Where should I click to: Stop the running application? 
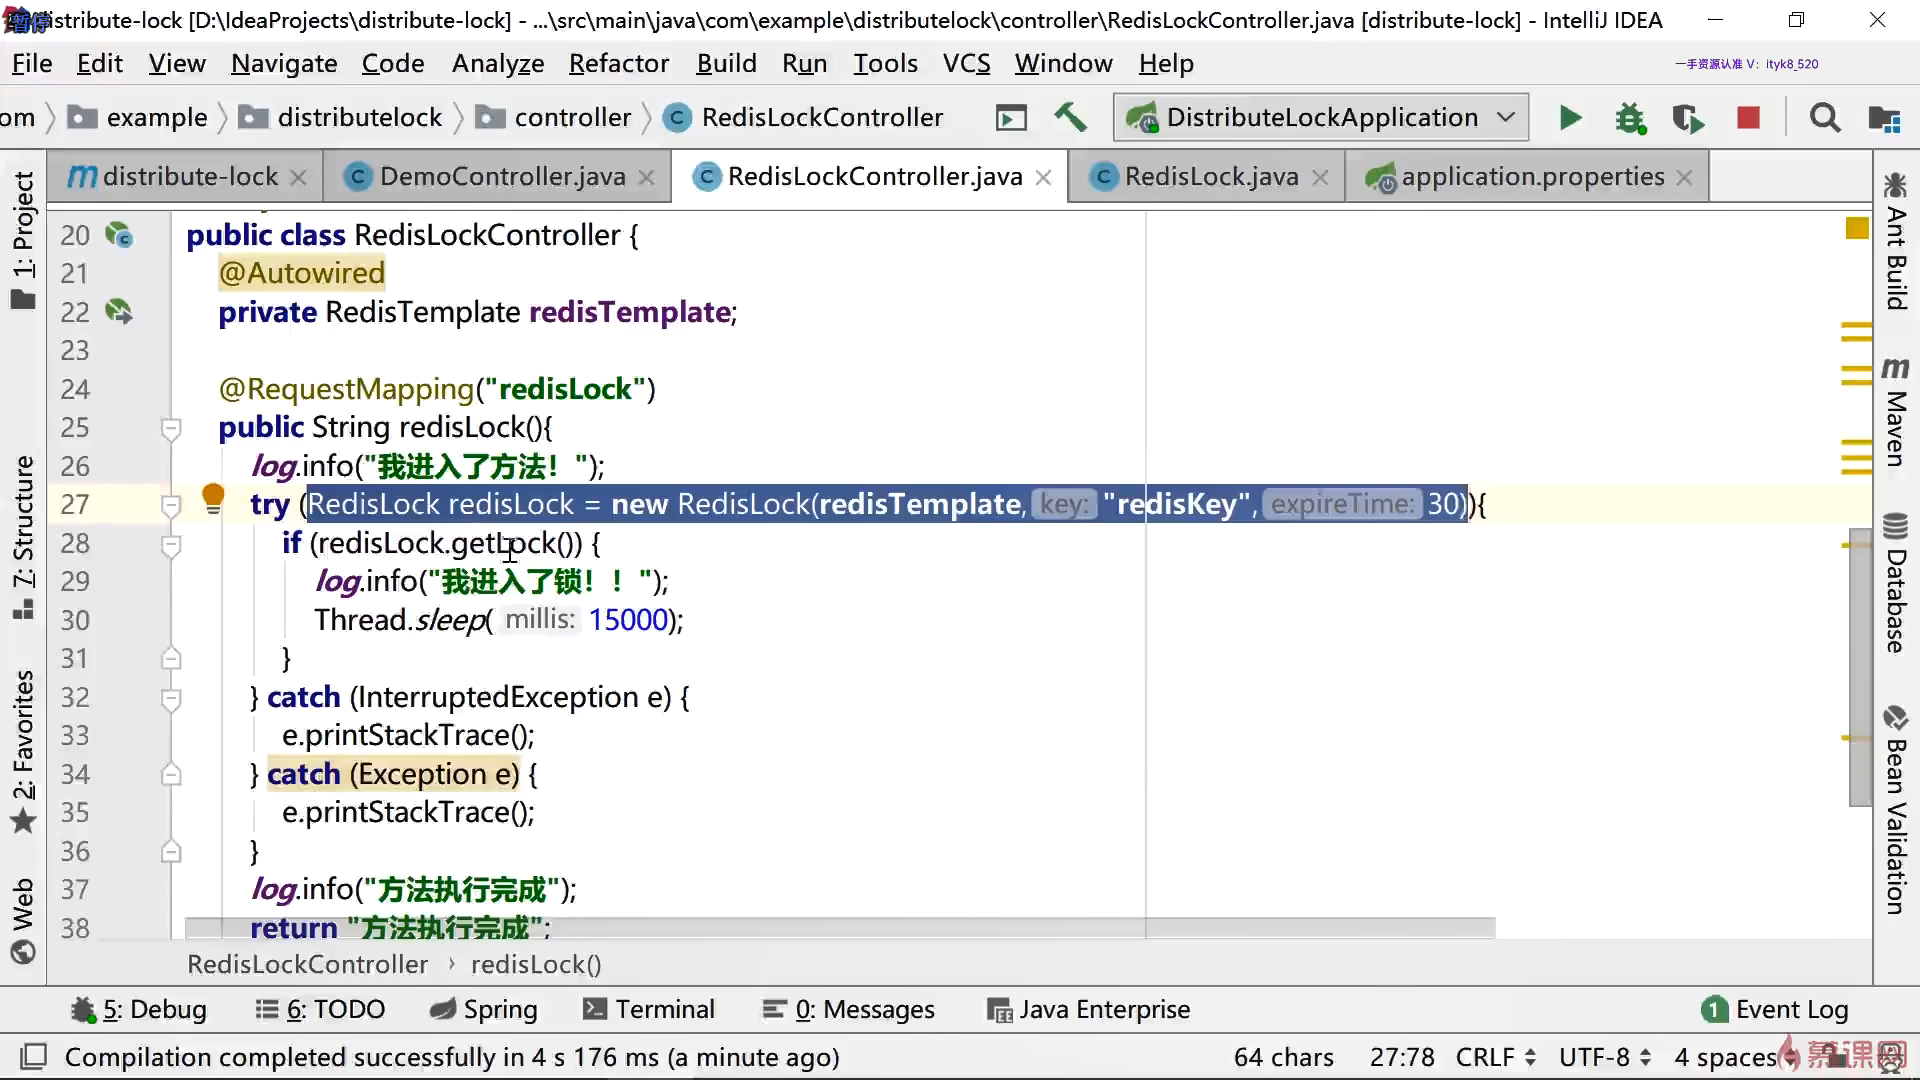click(1748, 118)
